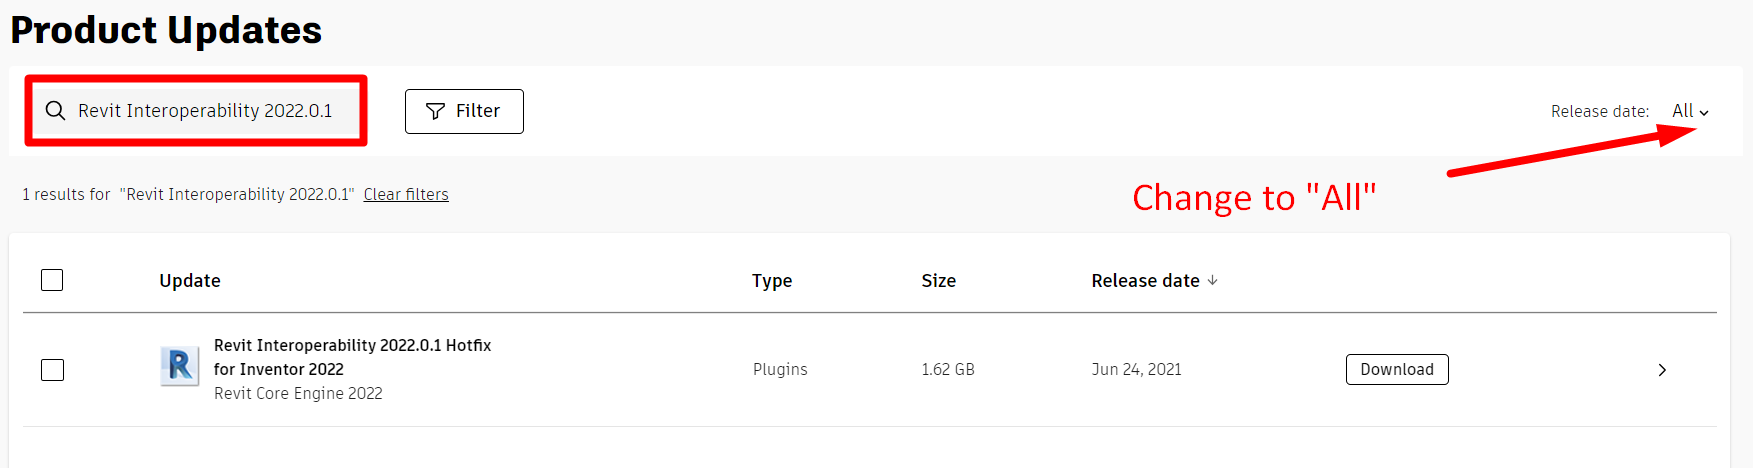Download the Revit Interoperability Hotfix
Screen dimensions: 1753x468
click(1396, 369)
